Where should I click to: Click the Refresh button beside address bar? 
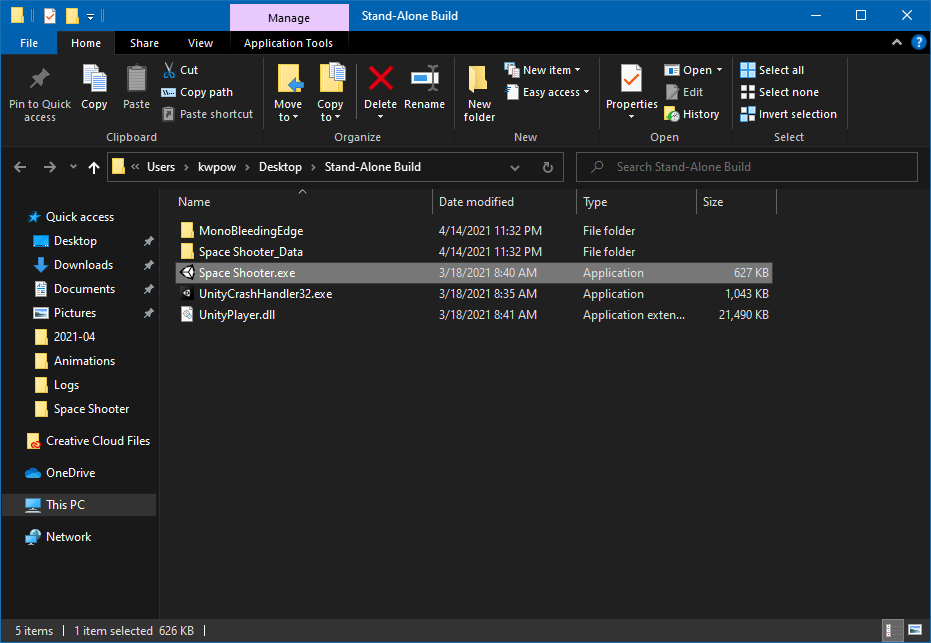547,167
